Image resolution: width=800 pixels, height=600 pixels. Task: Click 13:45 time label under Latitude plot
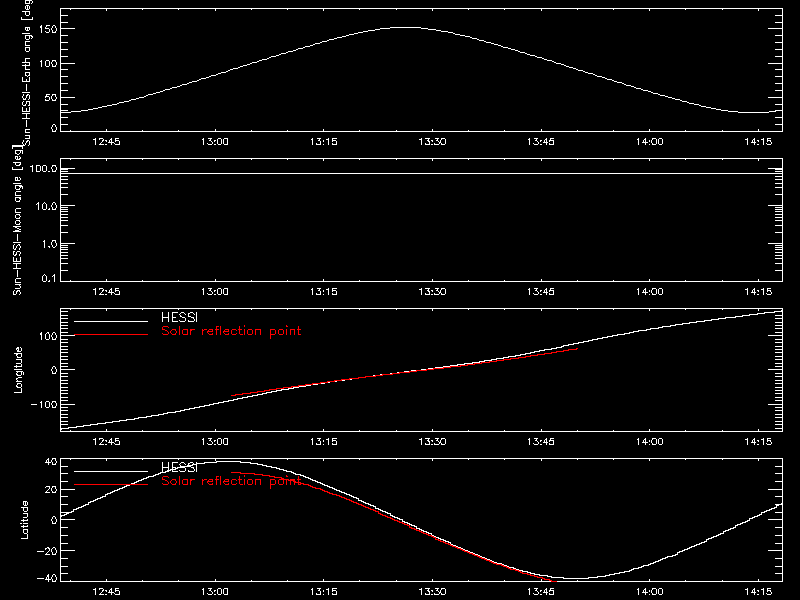pos(541,591)
